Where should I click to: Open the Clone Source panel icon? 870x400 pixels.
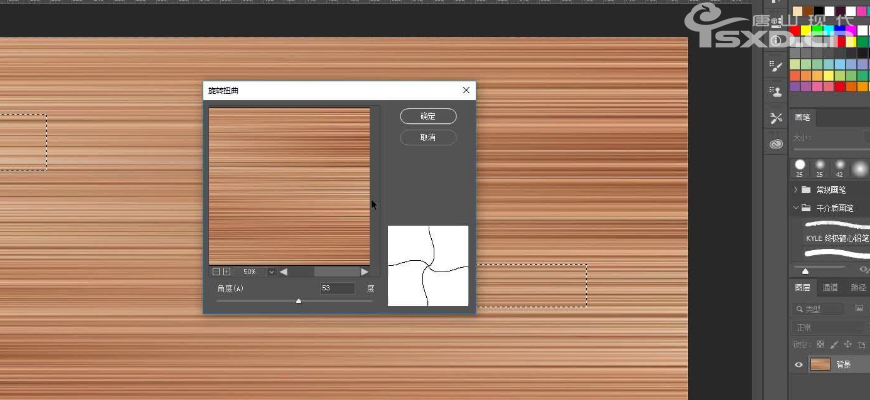click(776, 92)
